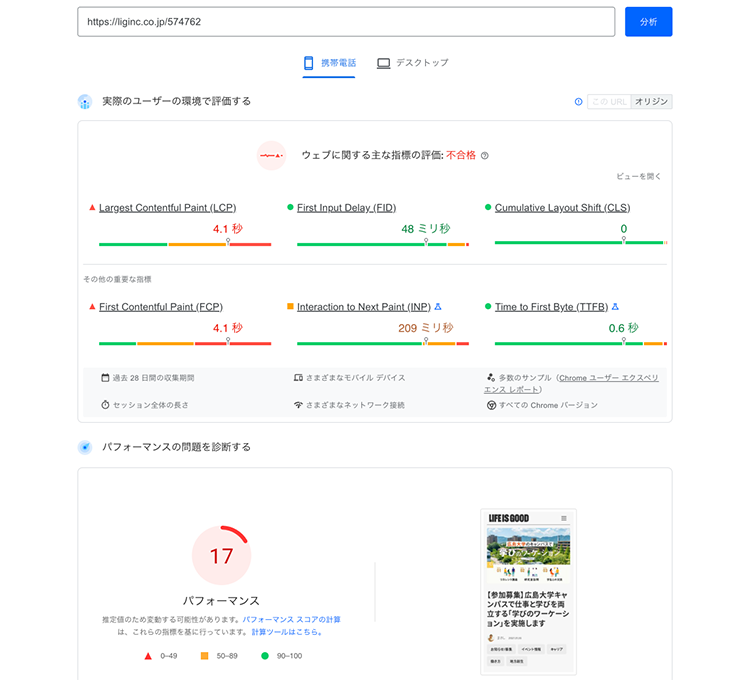
Task: Click the orange square beside INP
Action: click(x=290, y=306)
